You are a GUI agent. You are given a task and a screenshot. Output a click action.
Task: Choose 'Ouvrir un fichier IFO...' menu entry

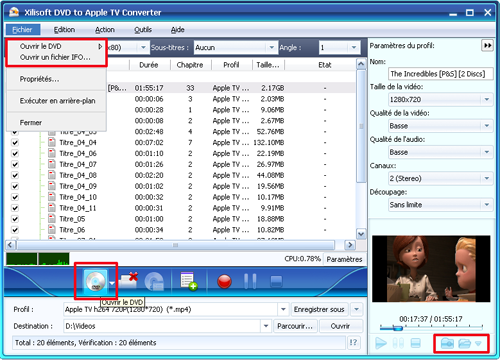point(55,57)
